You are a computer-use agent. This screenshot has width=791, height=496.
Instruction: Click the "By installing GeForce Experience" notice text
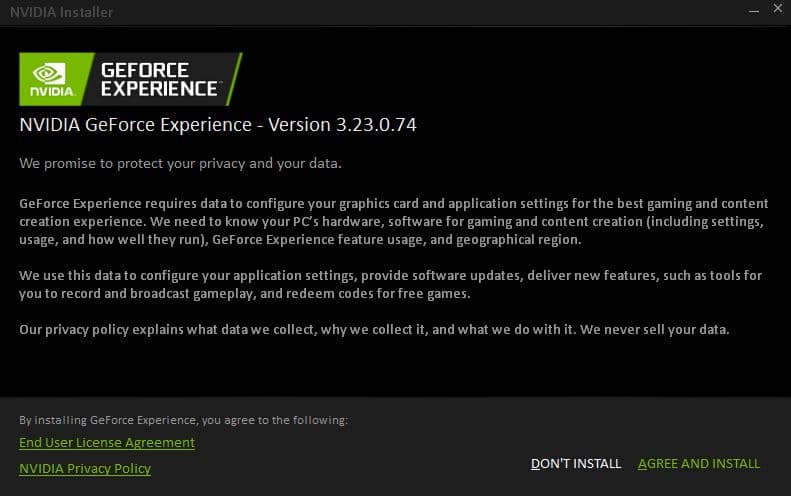click(x=183, y=420)
